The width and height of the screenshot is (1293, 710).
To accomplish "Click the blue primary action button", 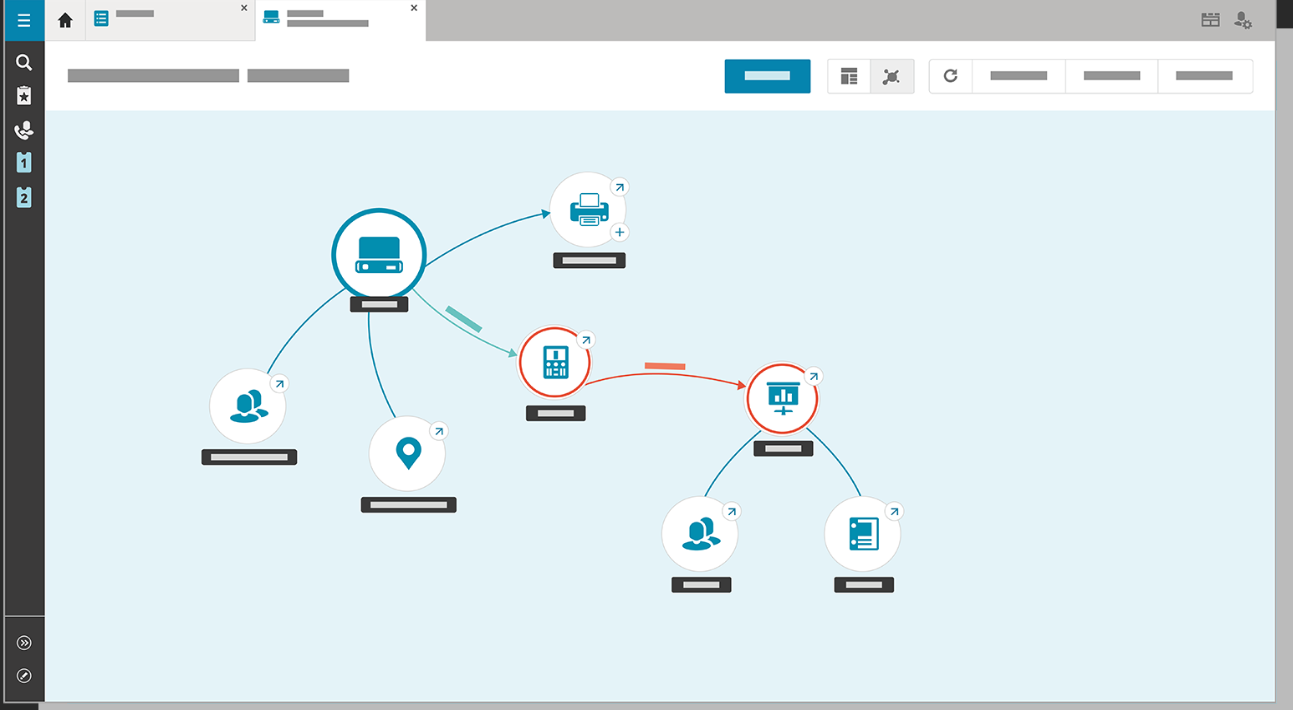I will click(767, 76).
